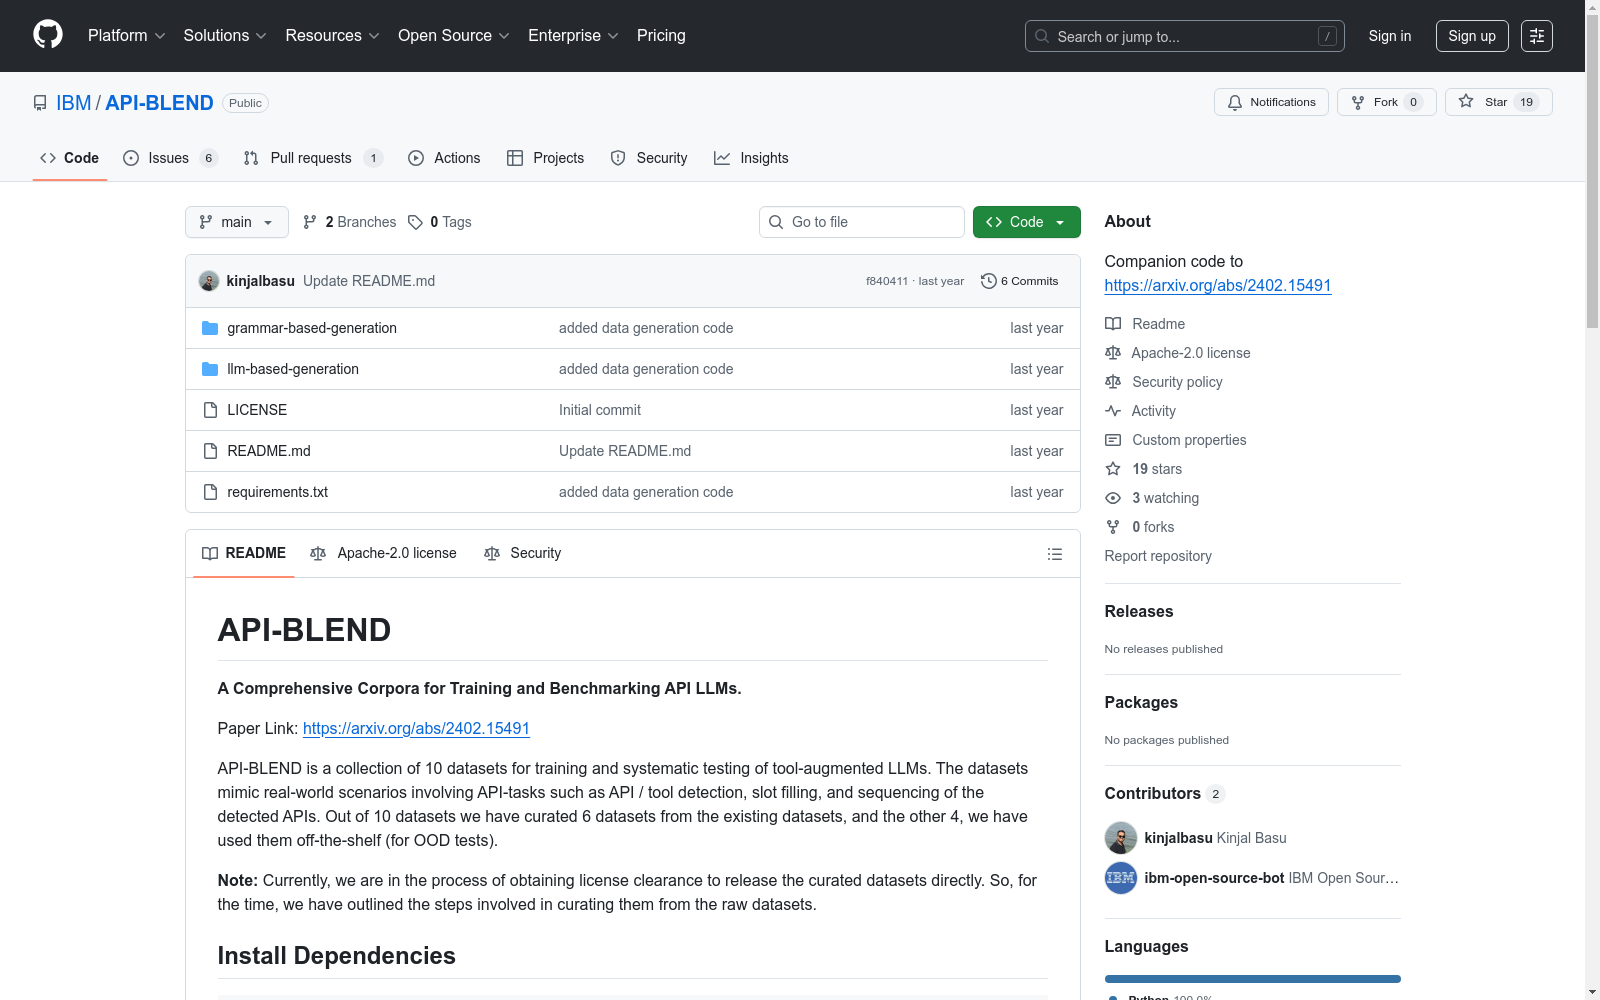Open the Paper Link arxiv URL in README
This screenshot has width=1600, height=1000.
[416, 728]
